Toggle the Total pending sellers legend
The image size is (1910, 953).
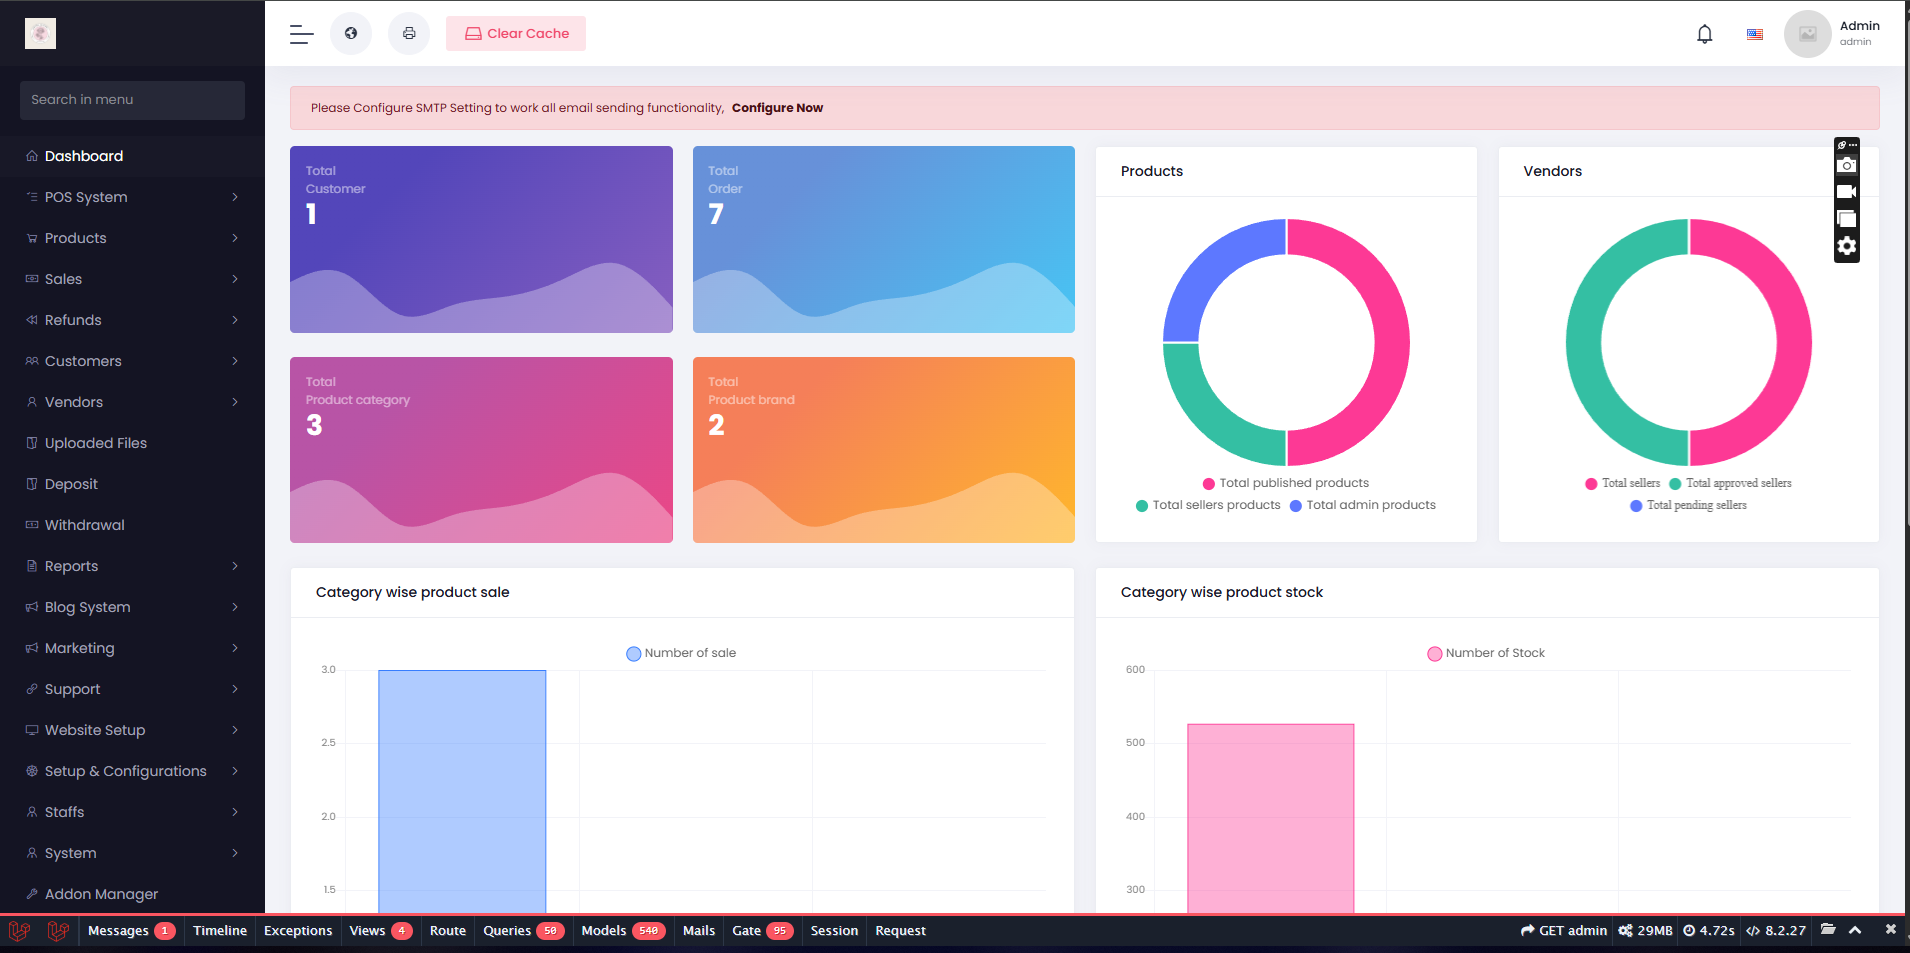pyautogui.click(x=1689, y=505)
